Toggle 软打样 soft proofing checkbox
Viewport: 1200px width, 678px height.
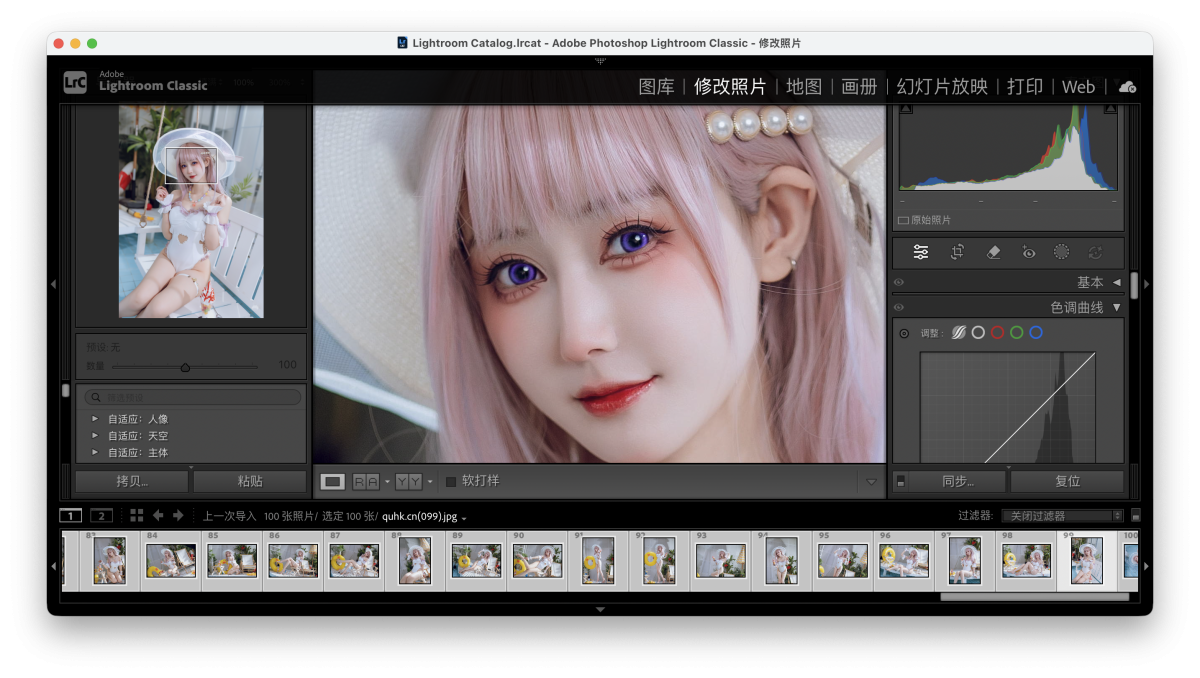click(451, 481)
